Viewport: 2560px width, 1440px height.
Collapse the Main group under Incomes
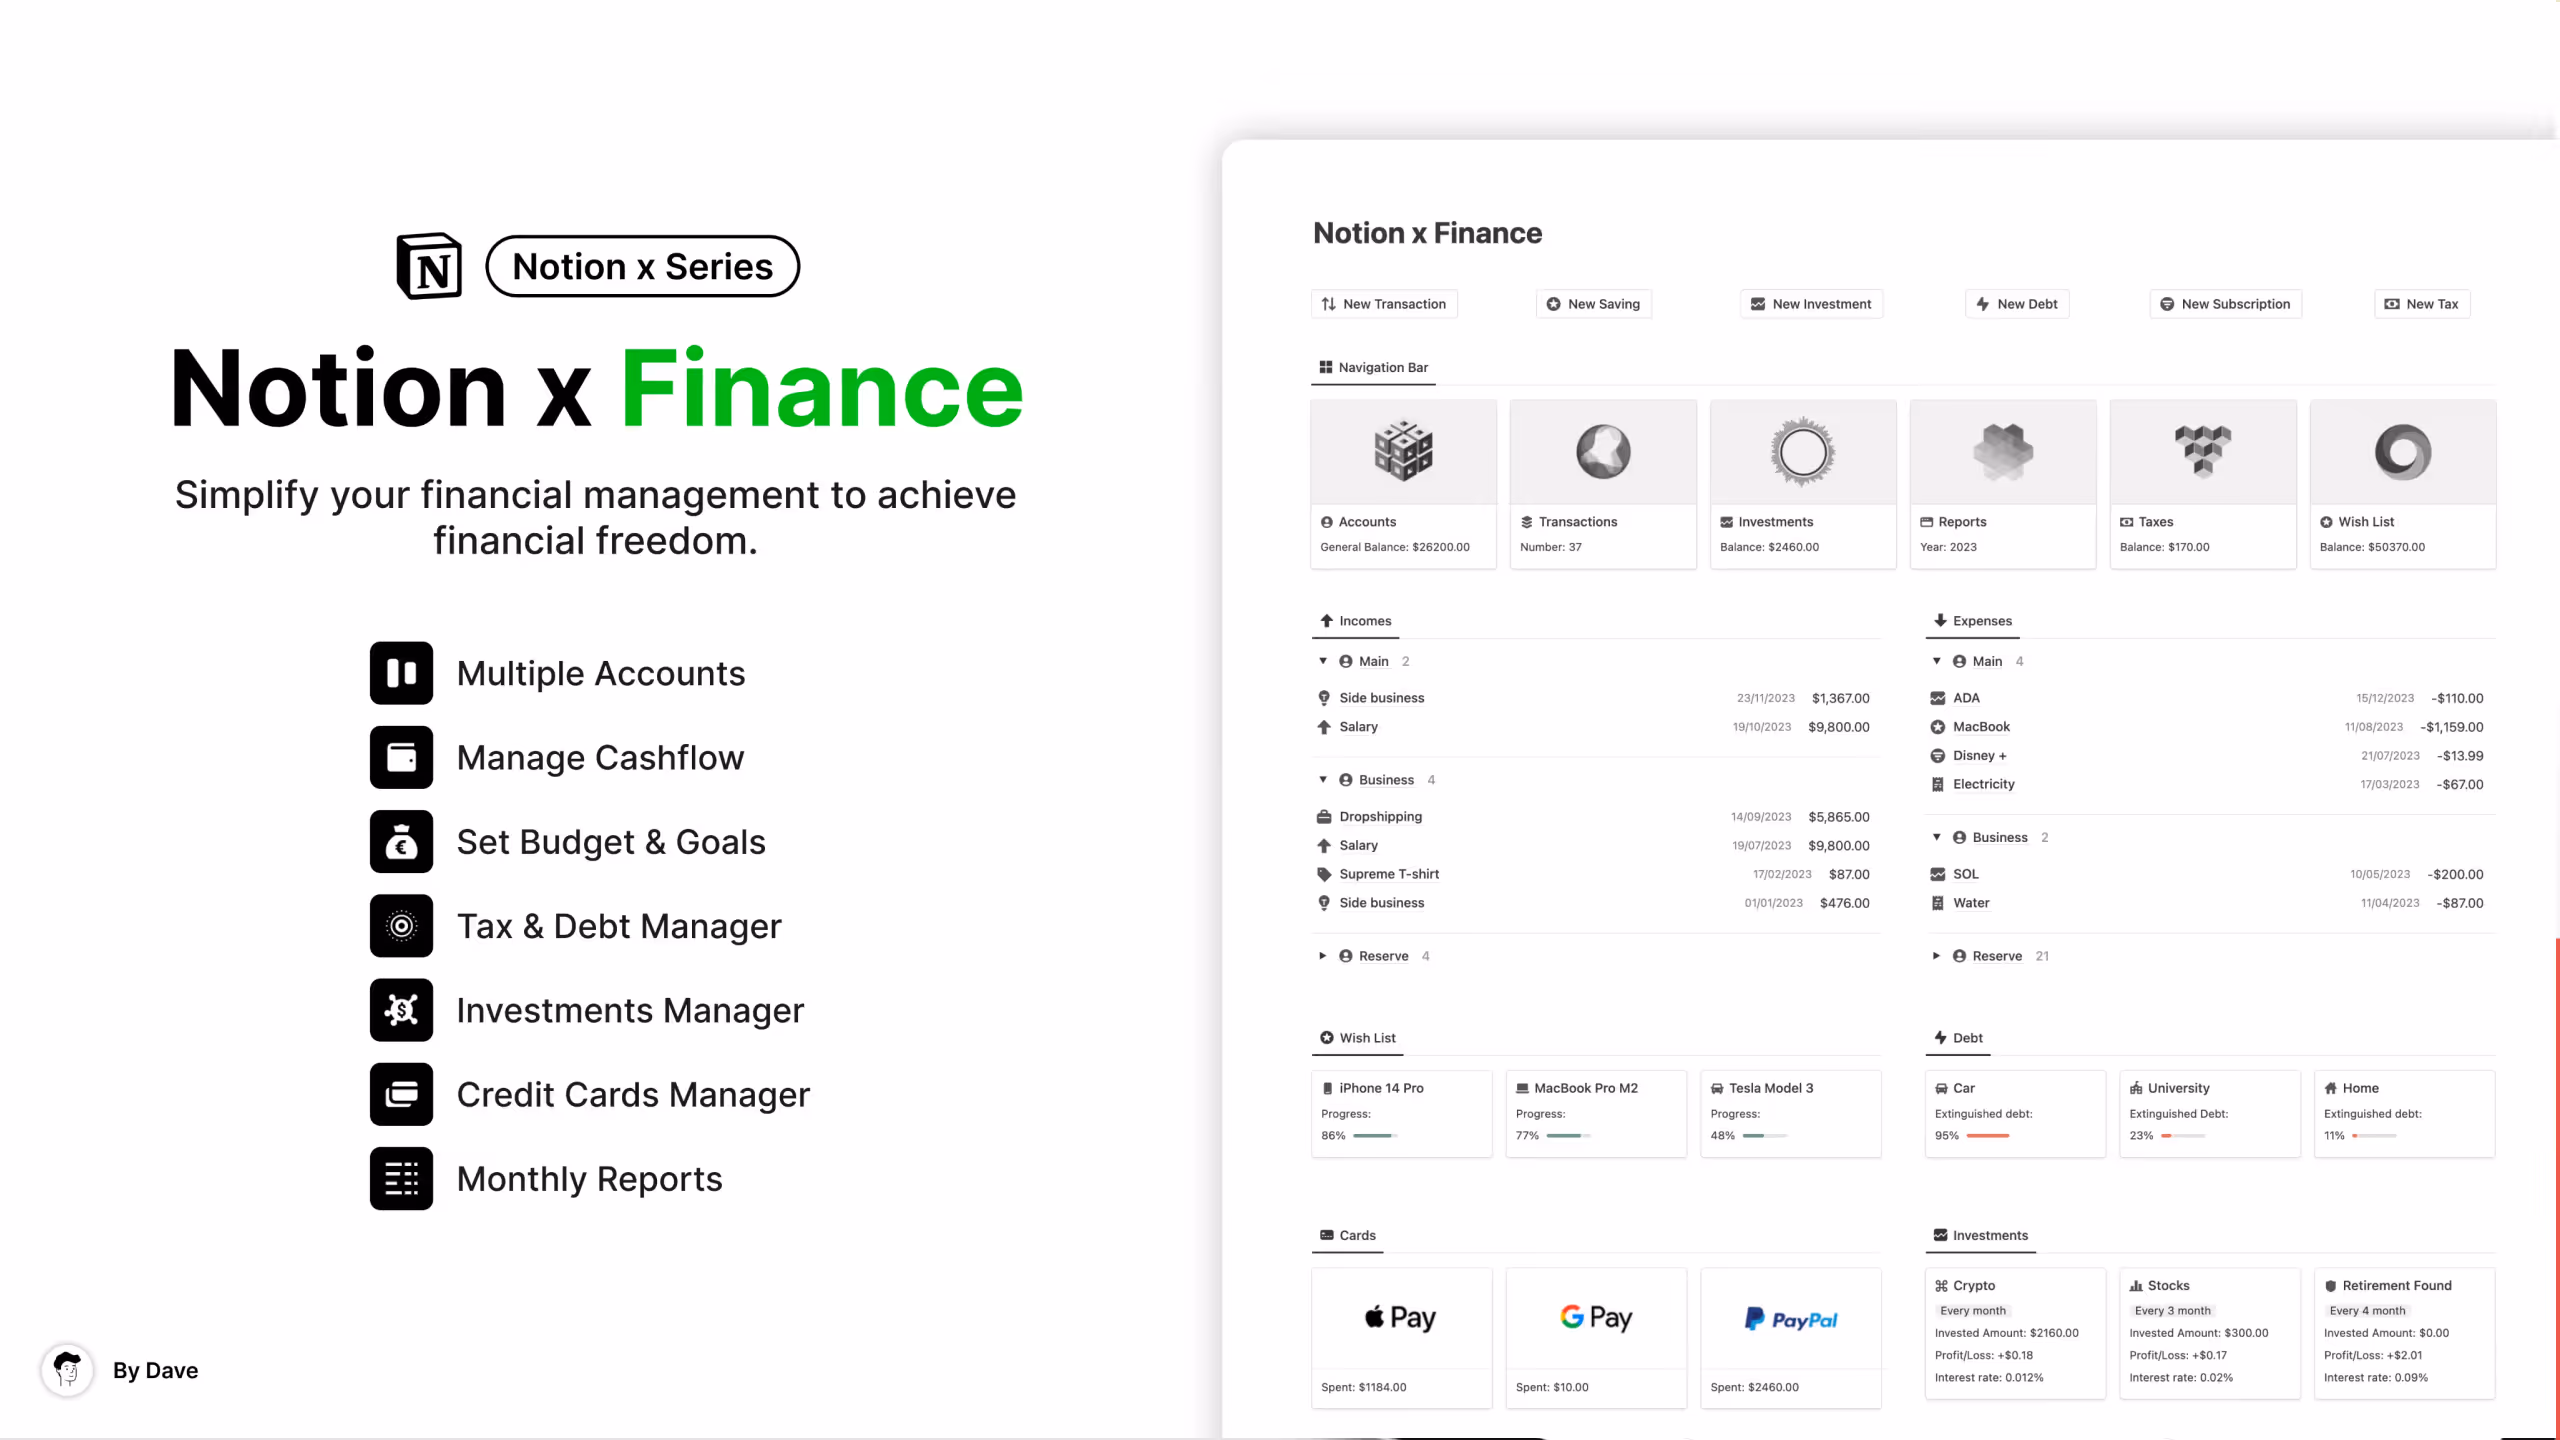coord(1323,661)
